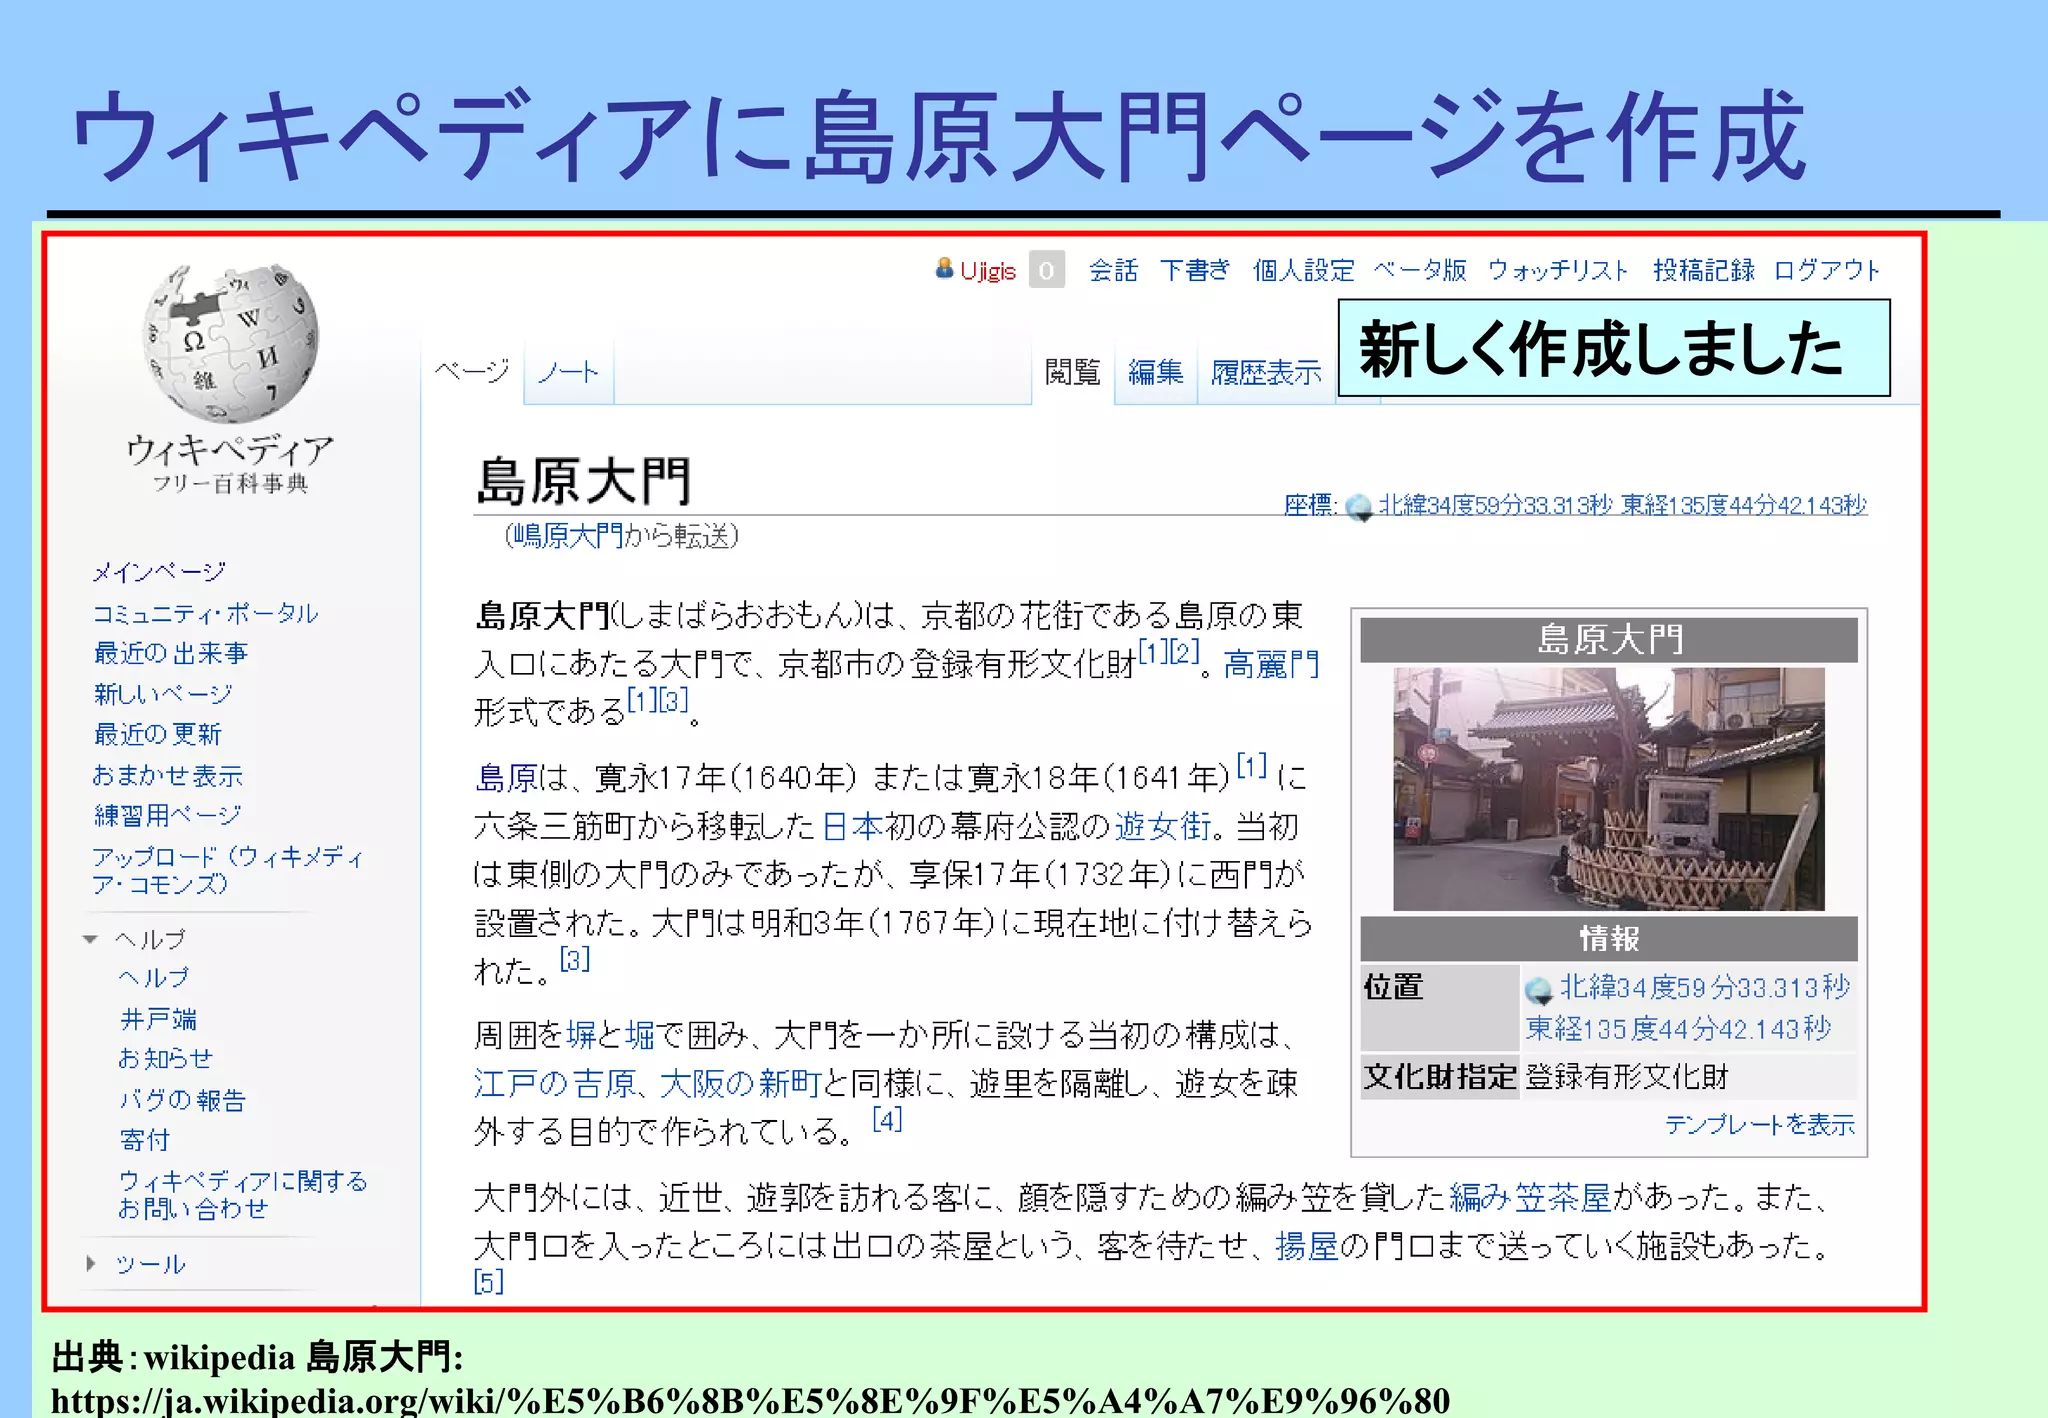2048x1418 pixels.
Task: Open the ヘルプ link under help section
Action: pos(153,977)
